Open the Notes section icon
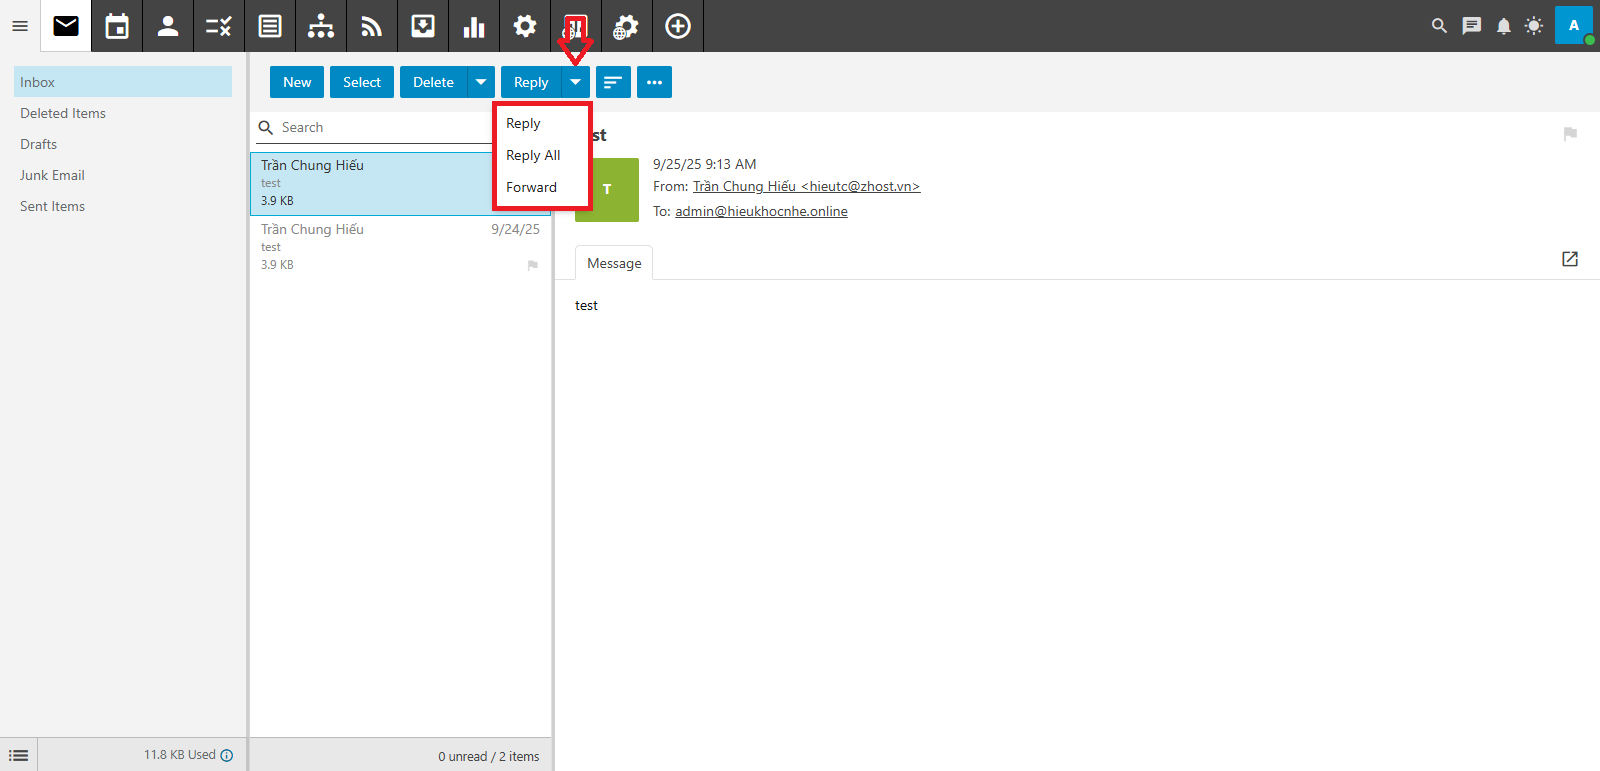 270,26
